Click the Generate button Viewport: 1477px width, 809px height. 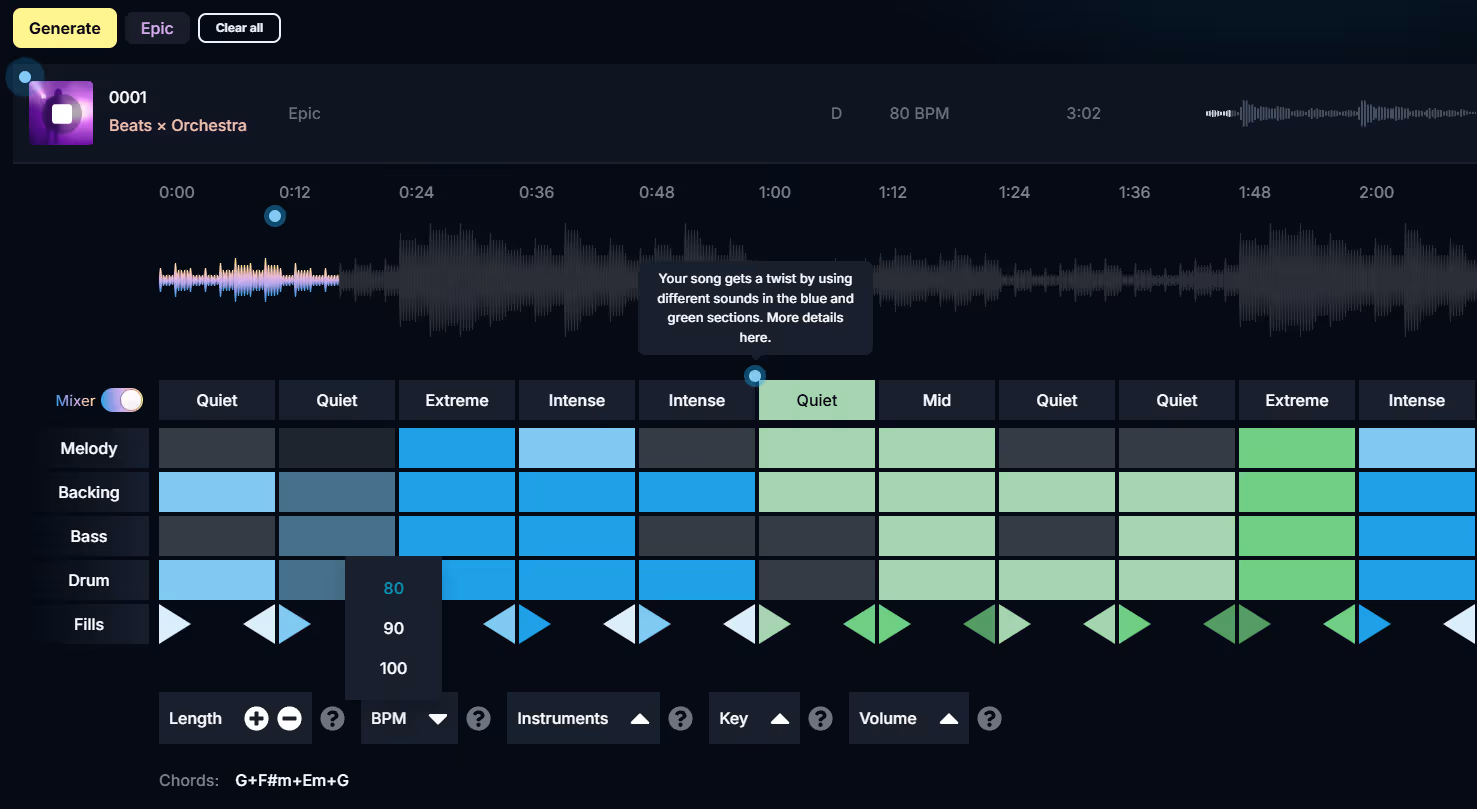65,28
